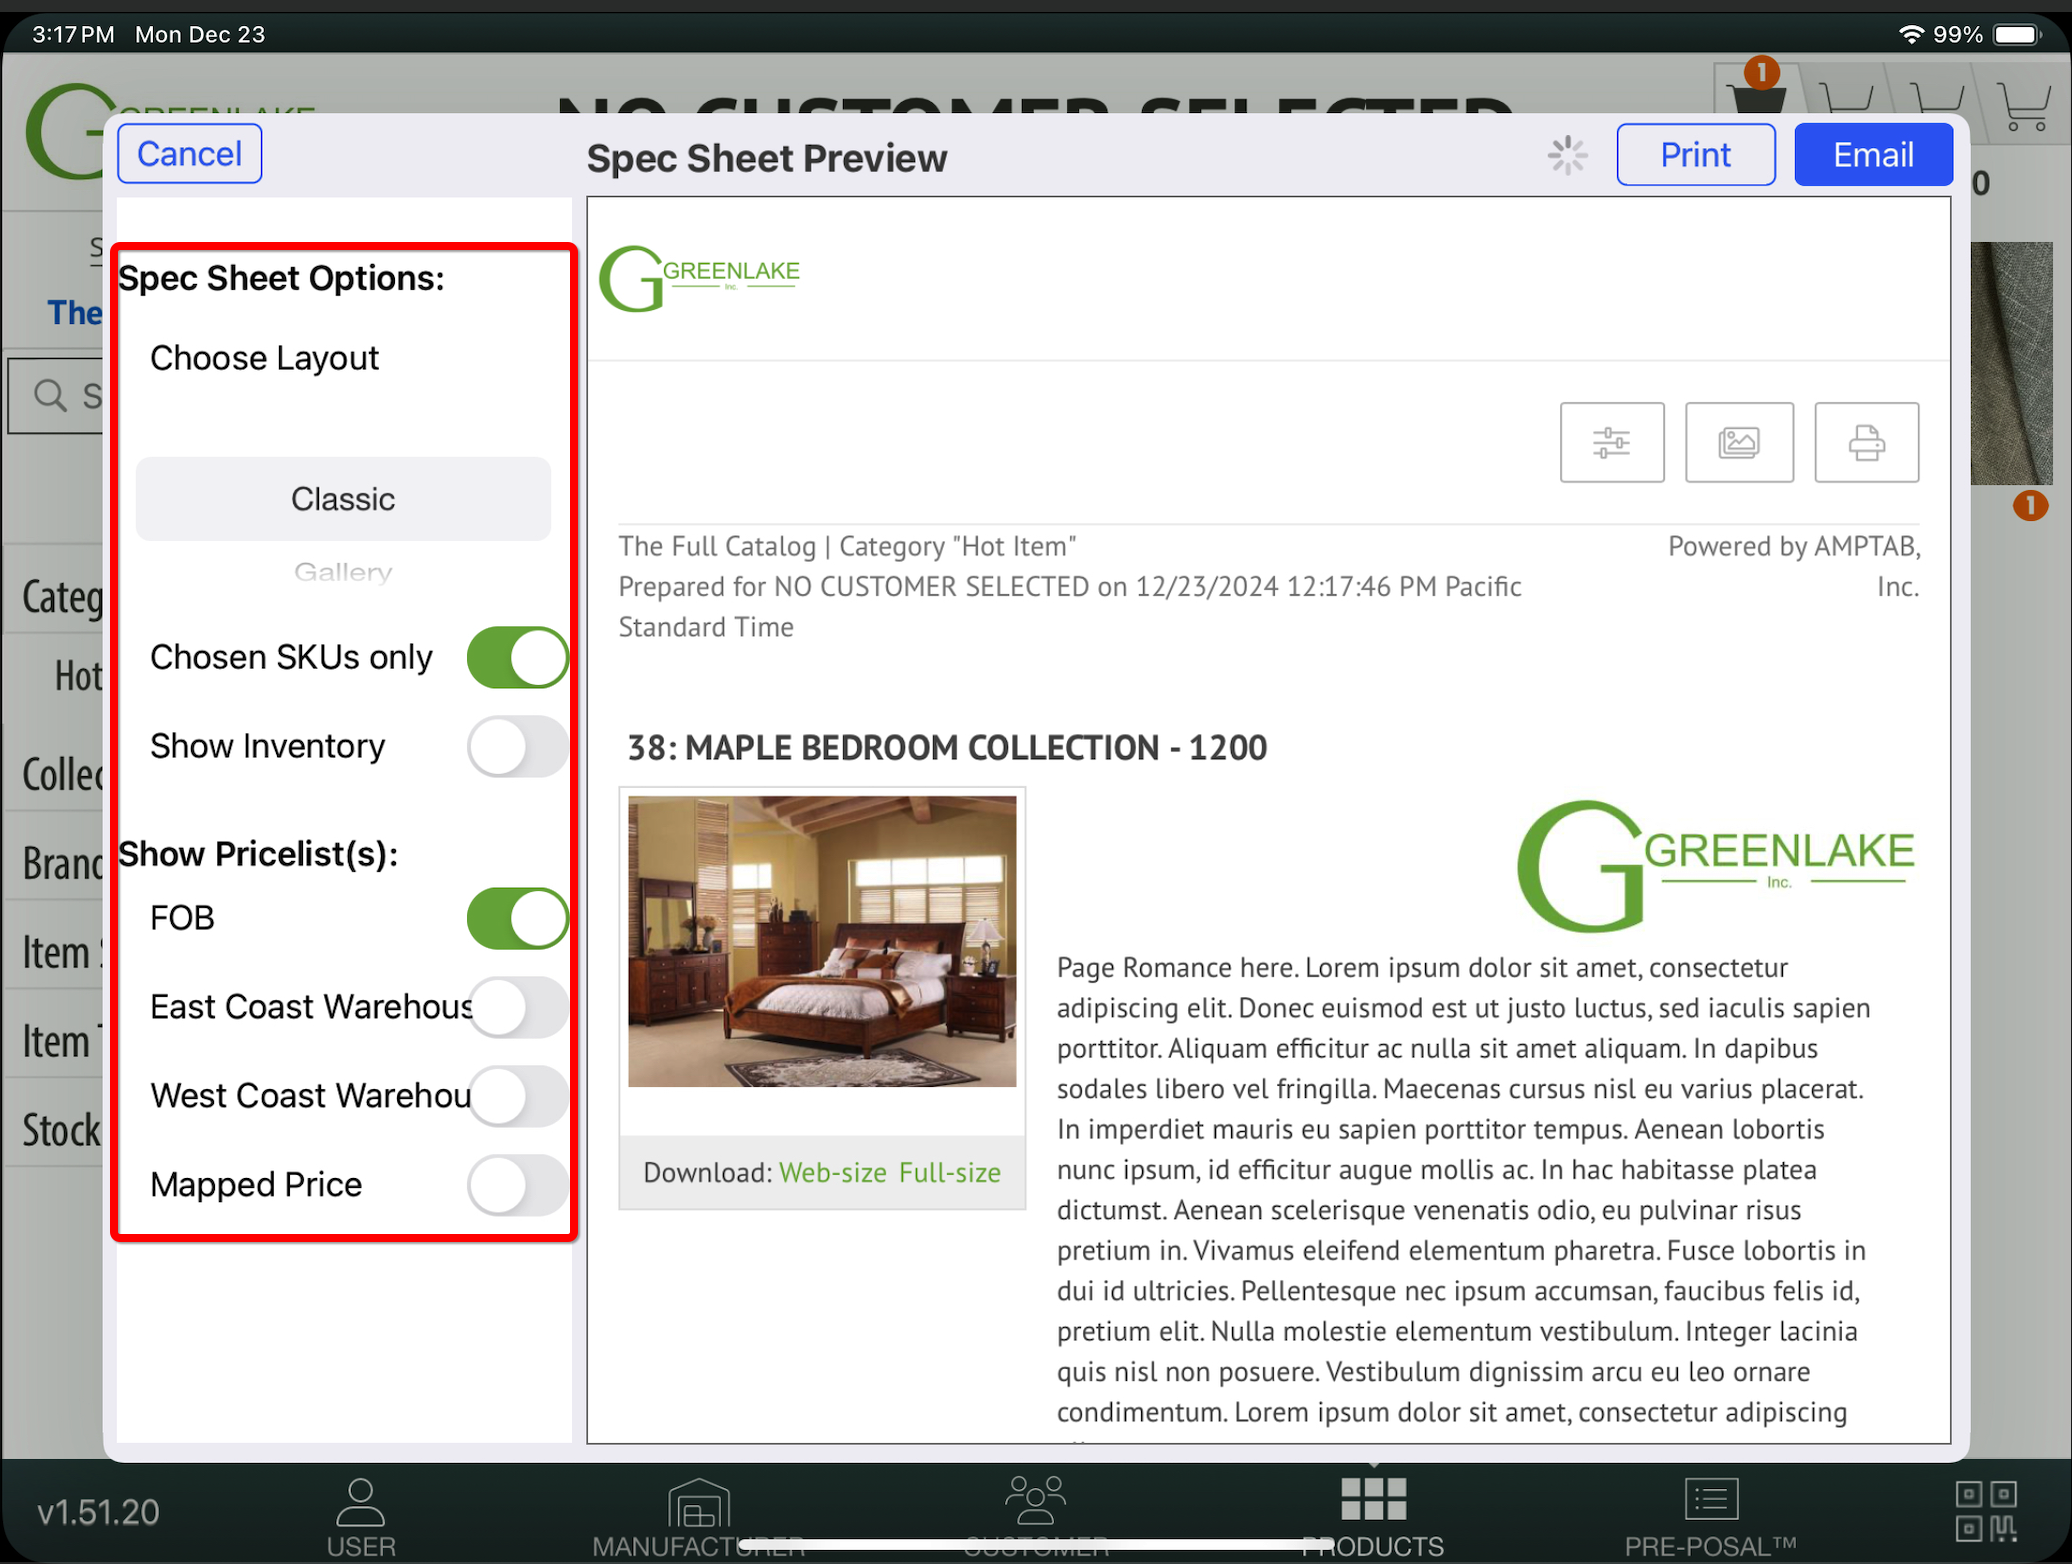
Task: Select the last empty cart icon
Action: tap(2023, 105)
